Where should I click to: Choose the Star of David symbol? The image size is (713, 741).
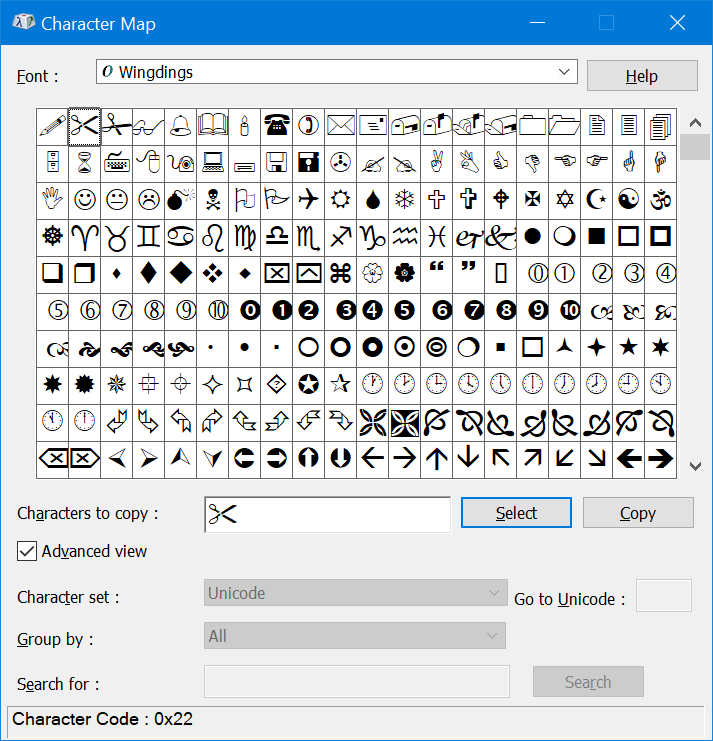click(x=564, y=199)
